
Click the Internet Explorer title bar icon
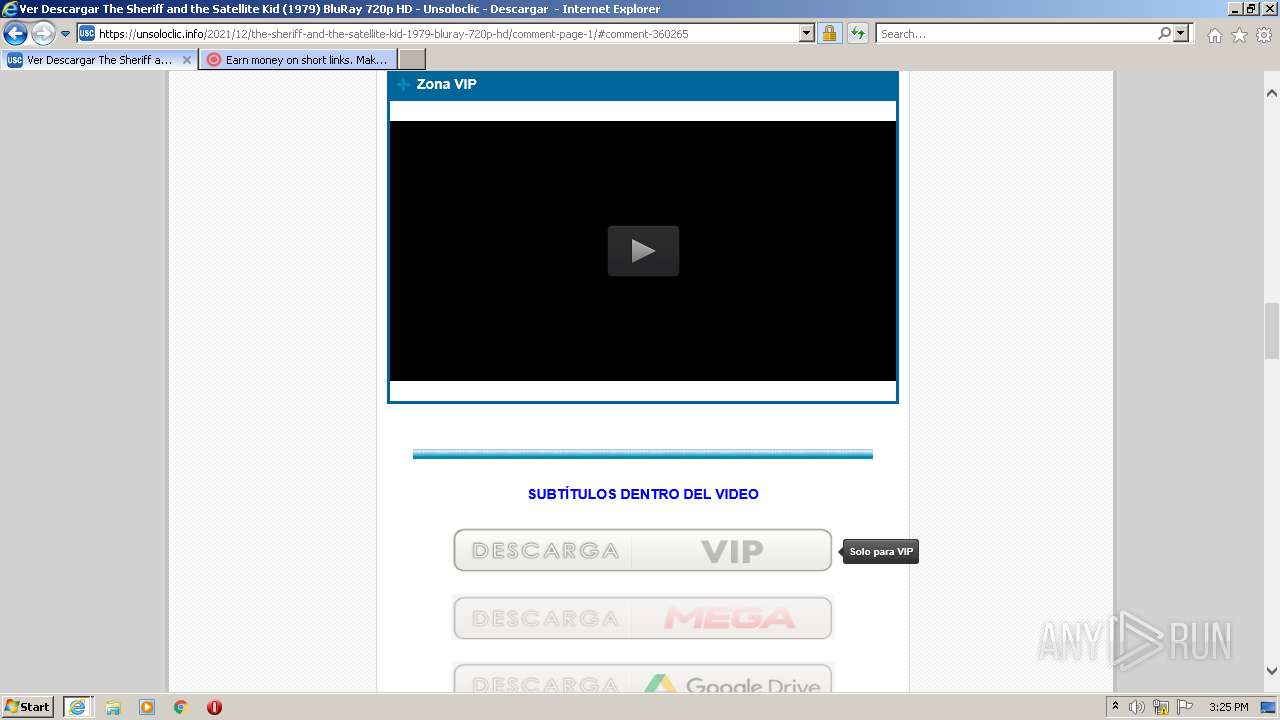[x=10, y=9]
